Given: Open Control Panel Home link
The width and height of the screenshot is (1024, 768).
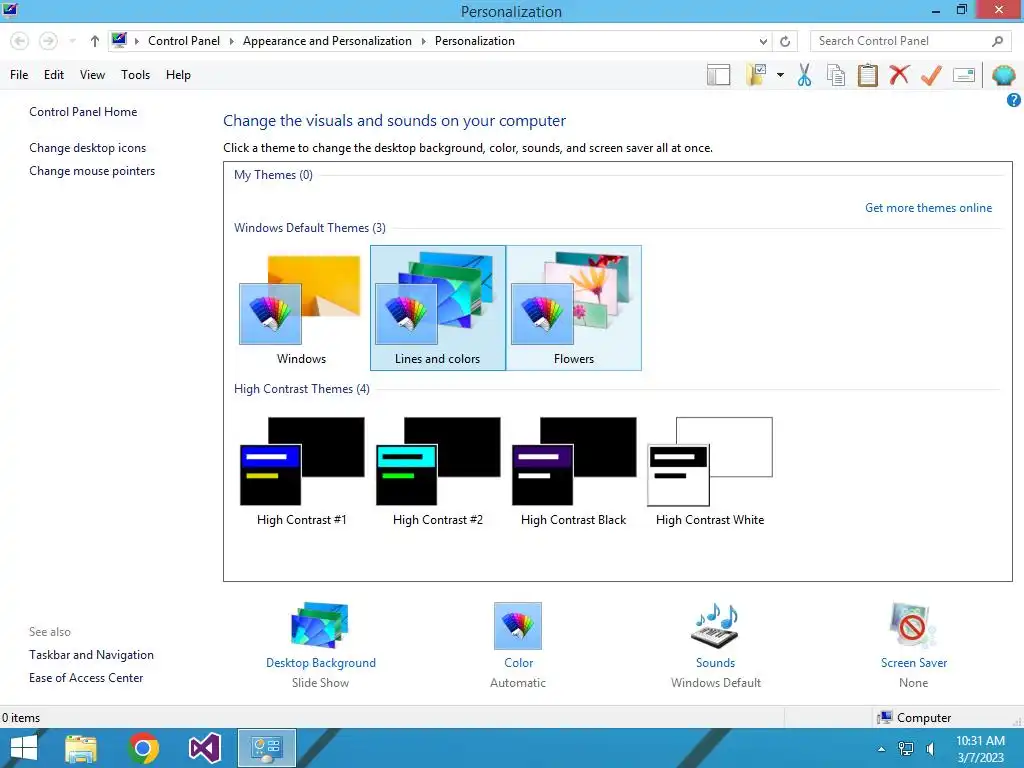Looking at the screenshot, I should pyautogui.click(x=83, y=112).
